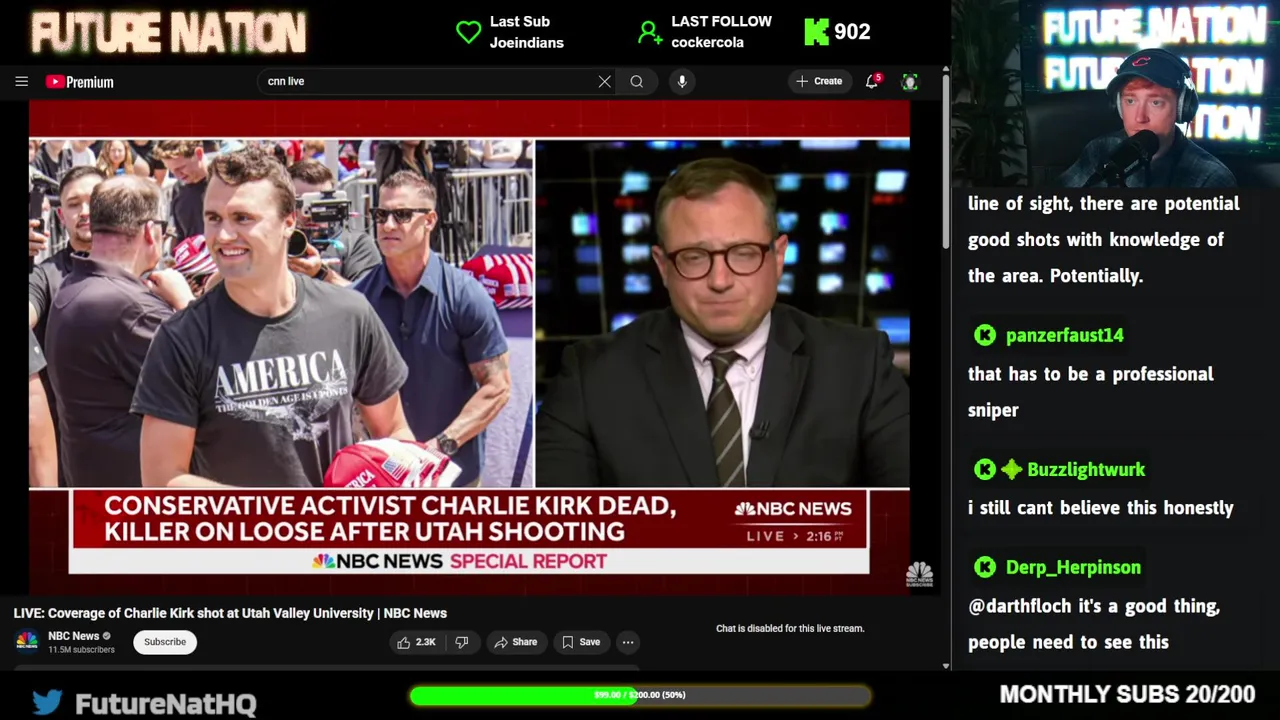Viewport: 1280px width, 720px height.
Task: Like the video with thumbs-up 2.3K
Action: point(416,642)
